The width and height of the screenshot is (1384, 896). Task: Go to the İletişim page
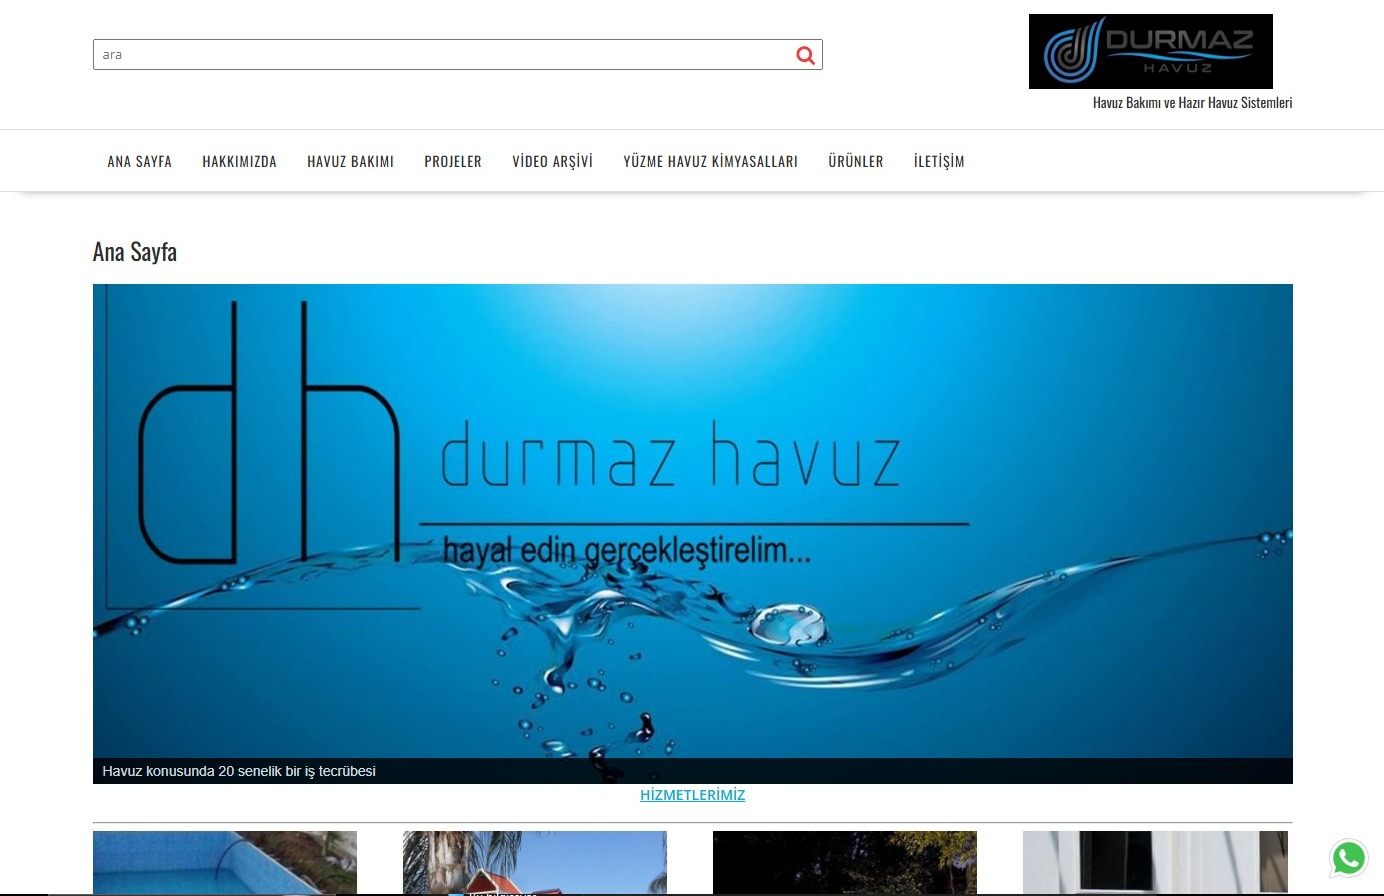tap(939, 161)
